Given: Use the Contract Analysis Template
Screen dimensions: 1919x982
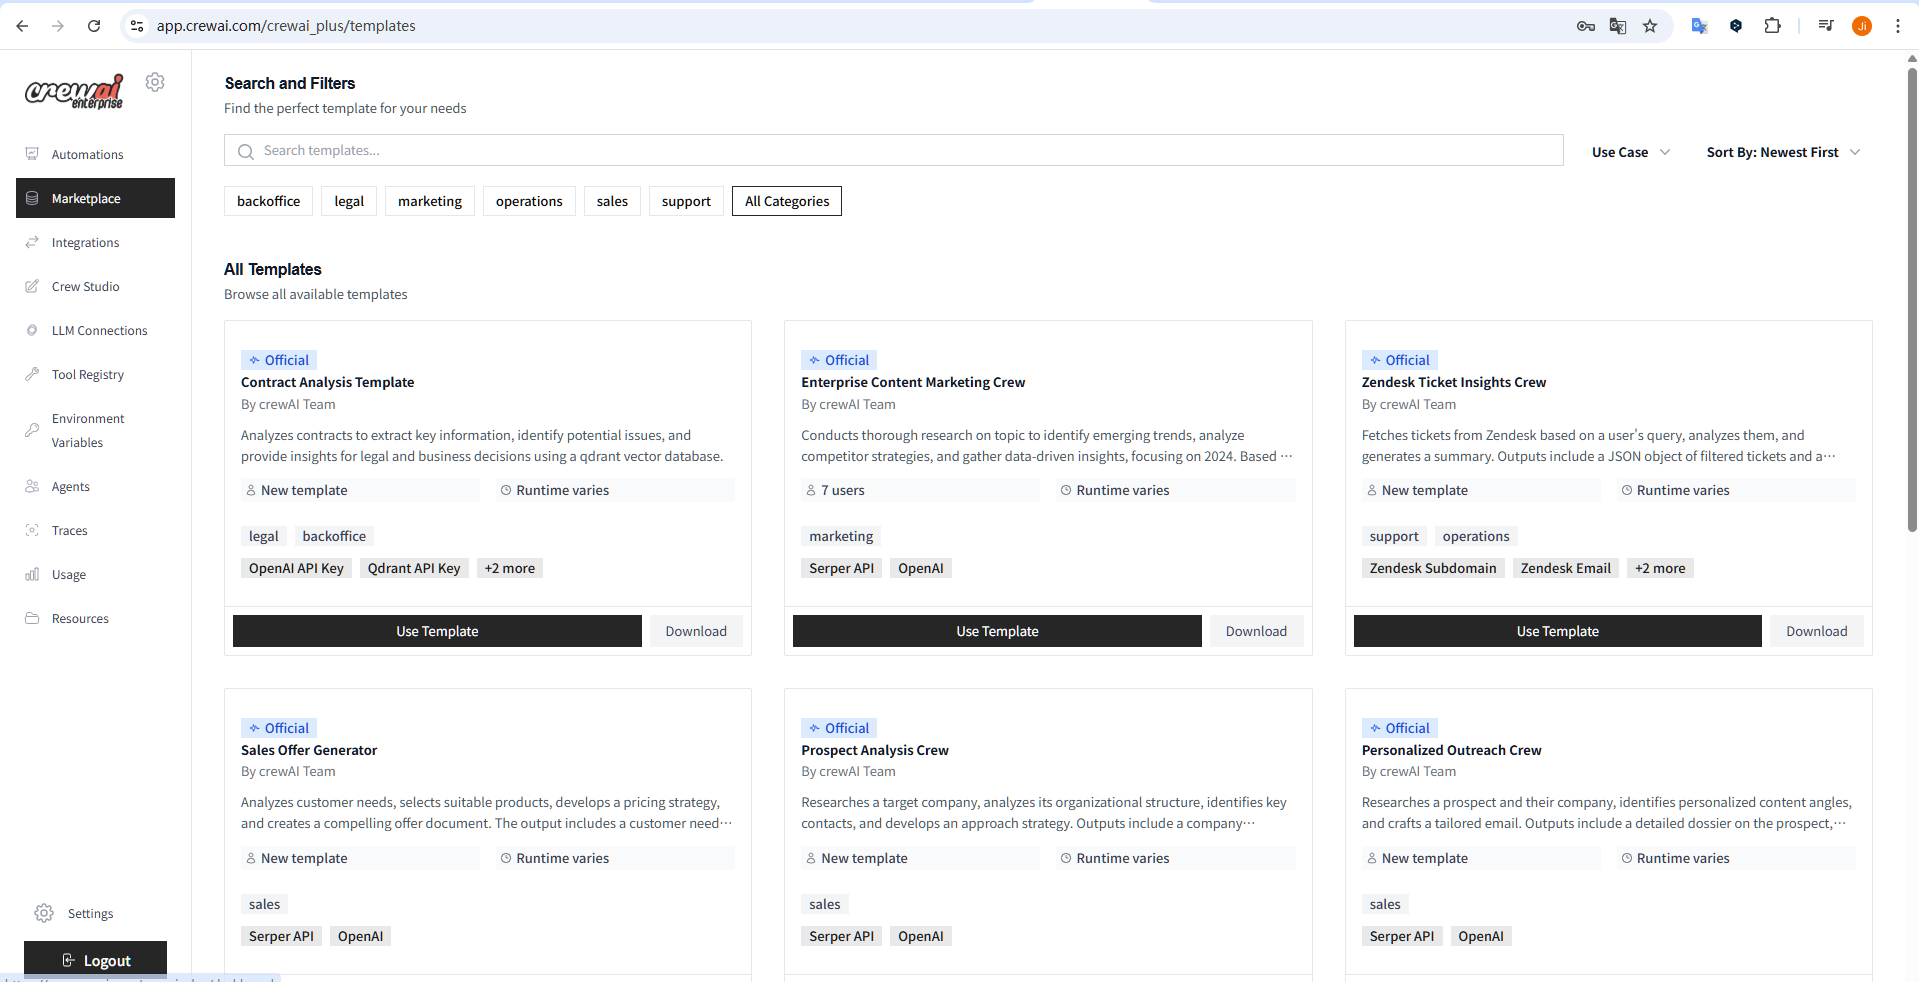Looking at the screenshot, I should click(x=437, y=631).
